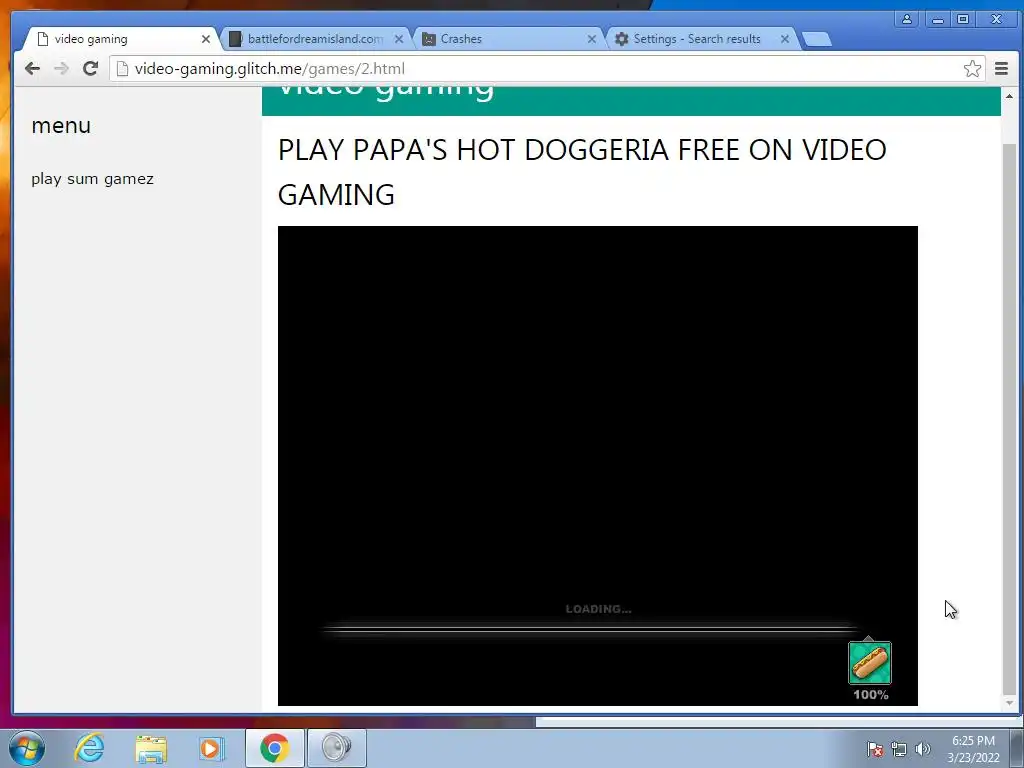Screen dimensions: 1024x768
Task: Open the play sum gamez link
Action: [x=93, y=179]
